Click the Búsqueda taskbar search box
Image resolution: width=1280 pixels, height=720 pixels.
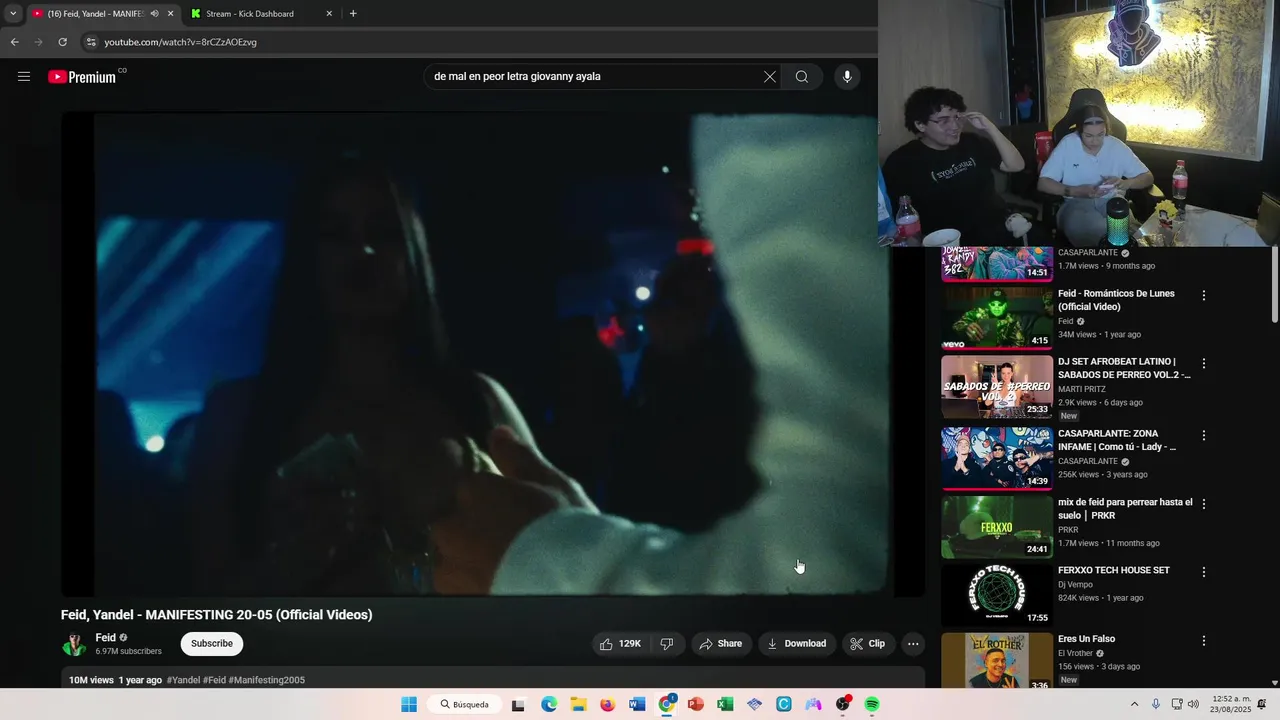(x=465, y=704)
